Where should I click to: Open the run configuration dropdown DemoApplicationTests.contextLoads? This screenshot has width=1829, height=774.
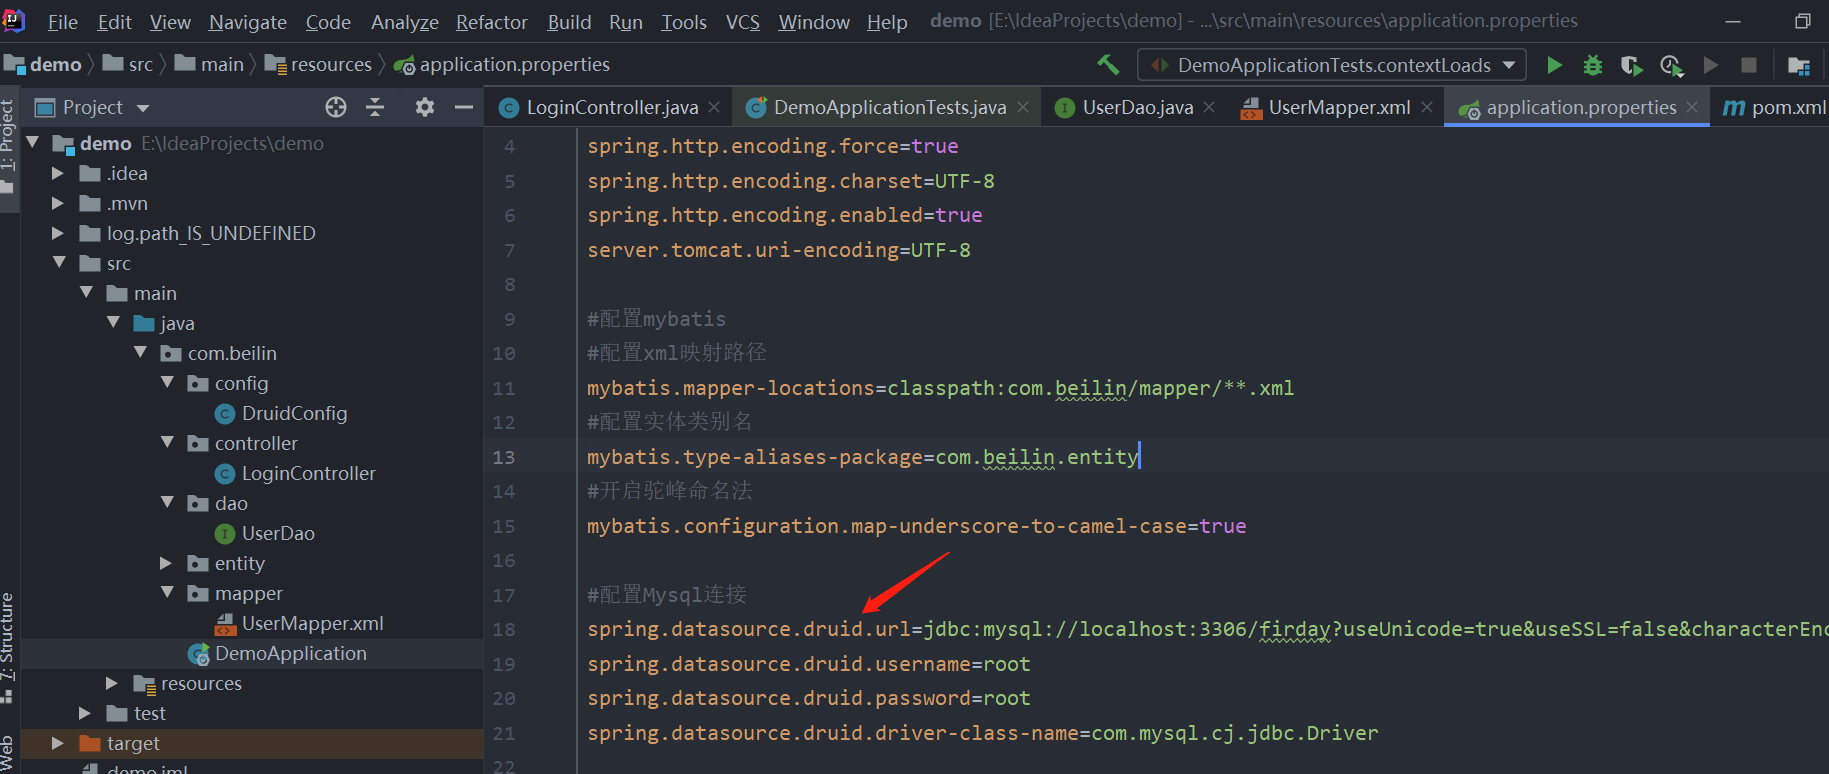click(1332, 65)
